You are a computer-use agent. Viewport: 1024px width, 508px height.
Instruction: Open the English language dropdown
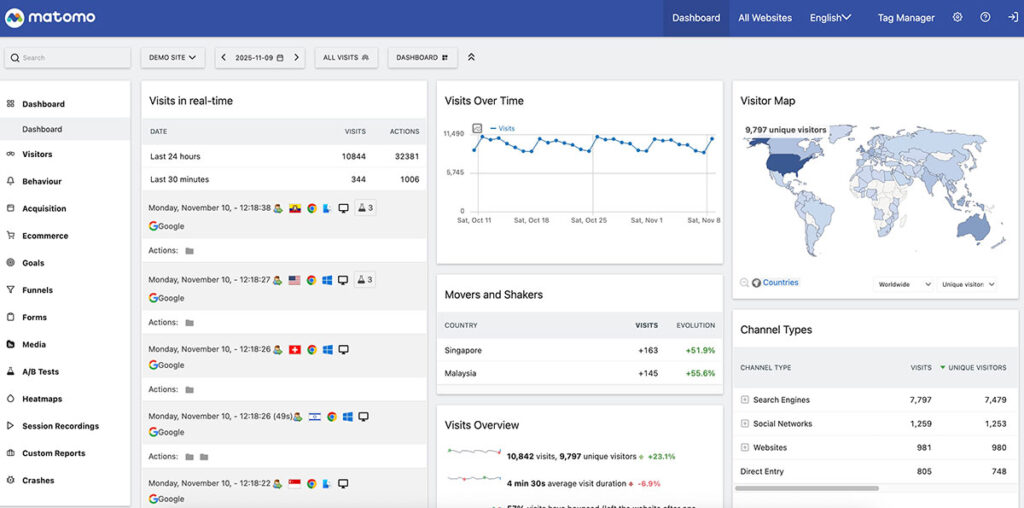pos(830,18)
